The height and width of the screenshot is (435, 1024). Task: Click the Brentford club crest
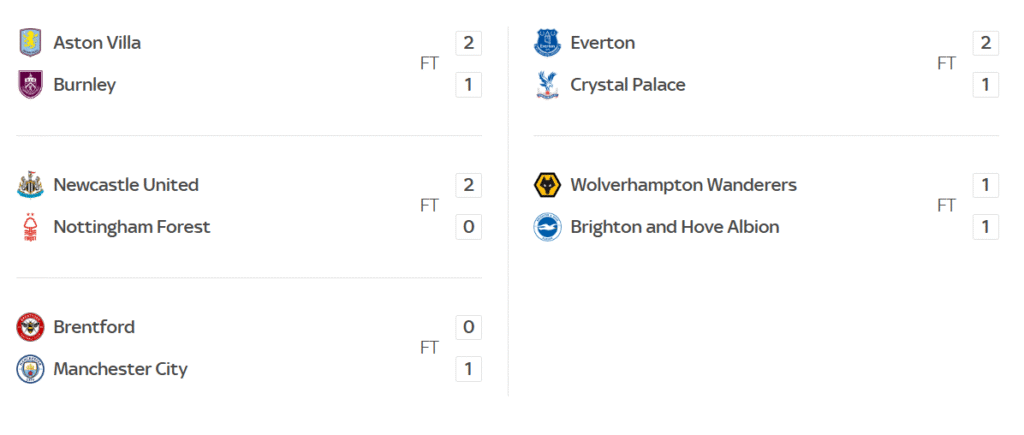point(31,327)
